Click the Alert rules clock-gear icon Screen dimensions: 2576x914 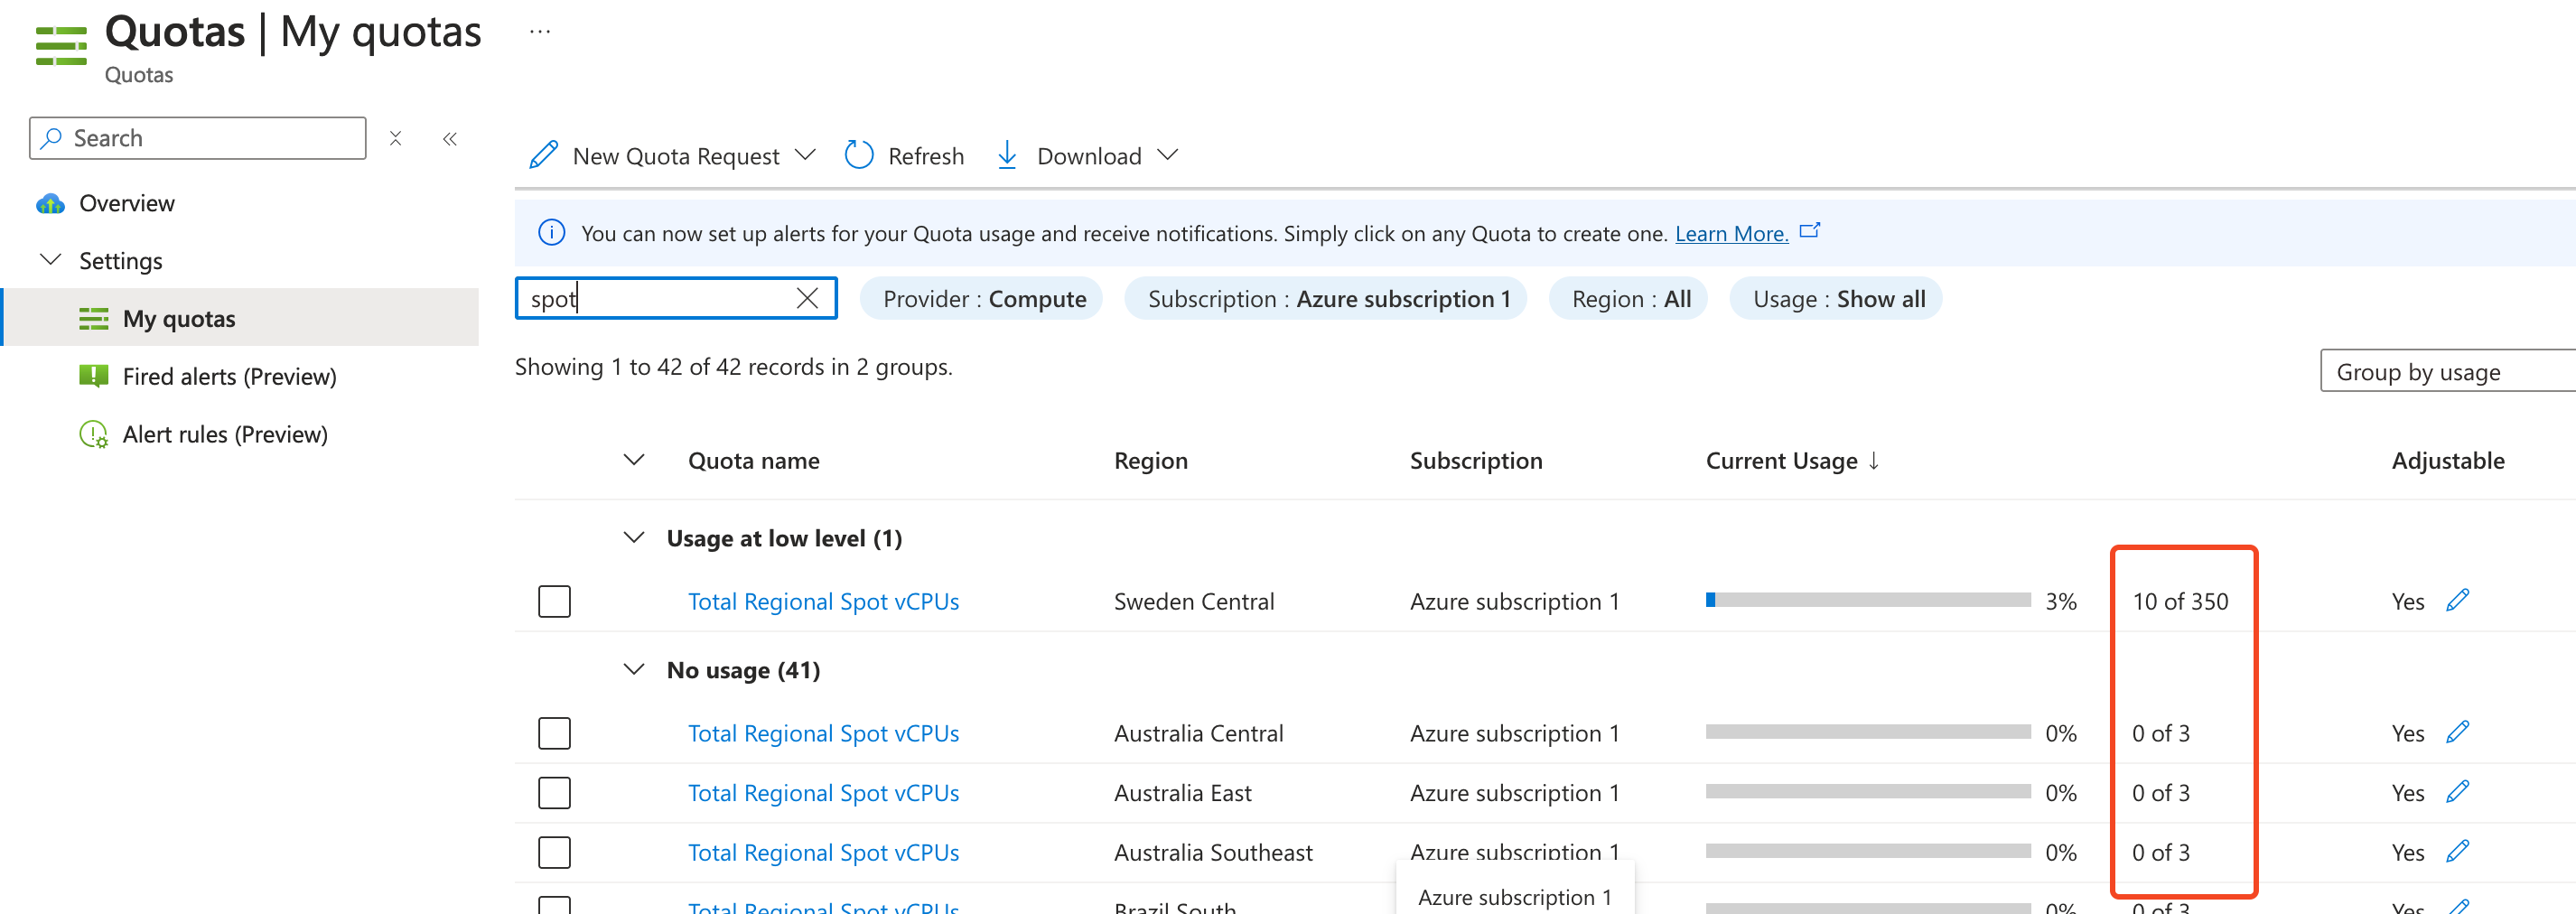tap(94, 435)
